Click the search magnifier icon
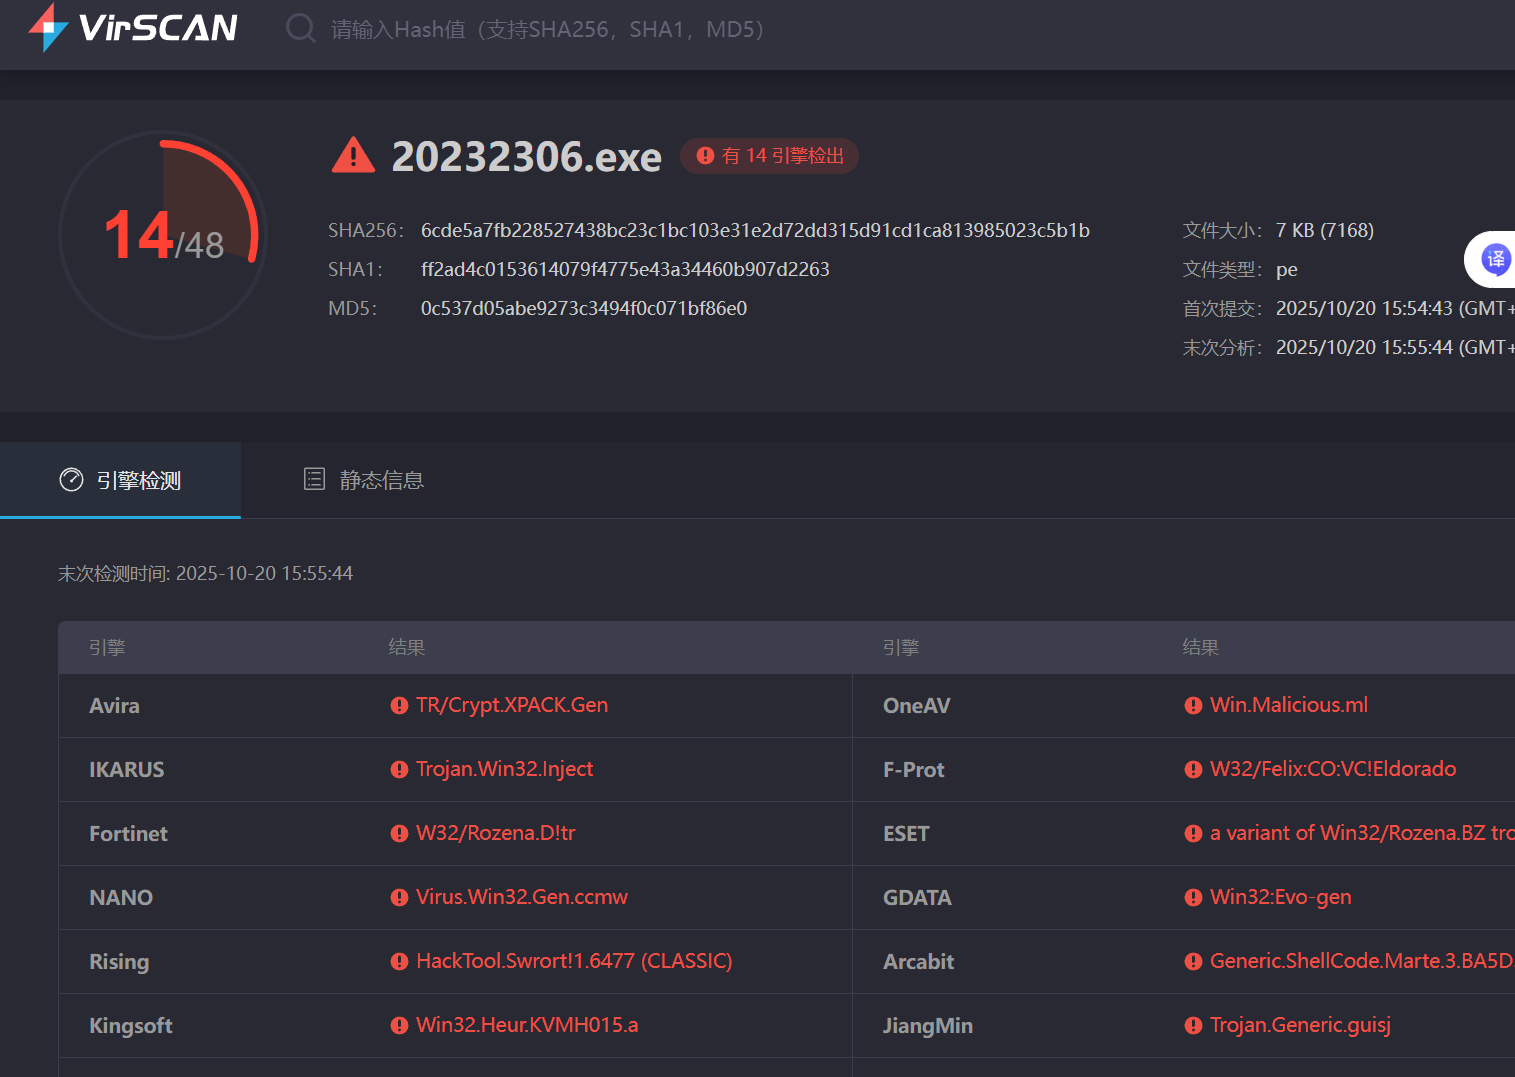The image size is (1515, 1077). [300, 28]
